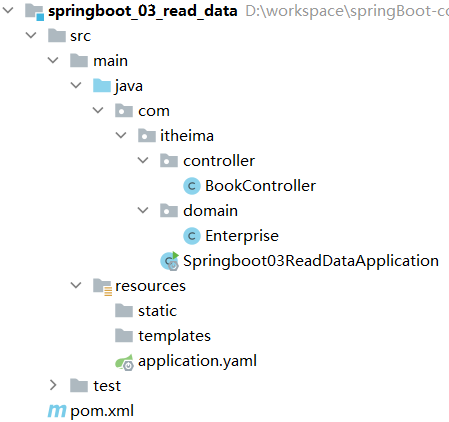Screen dimensions: 449x422
Task: Click the Enterprise class icon
Action: click(x=192, y=236)
